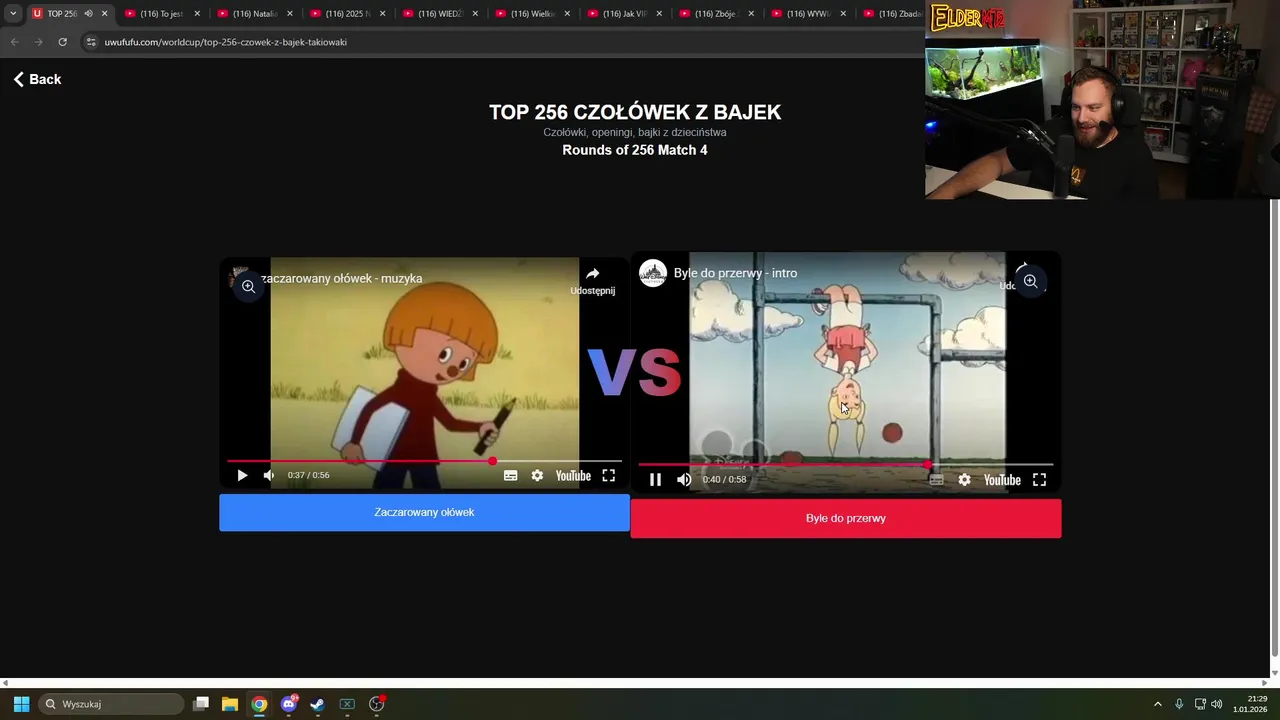The image size is (1280, 720).
Task: Open settings gear on left video
Action: pos(537,476)
